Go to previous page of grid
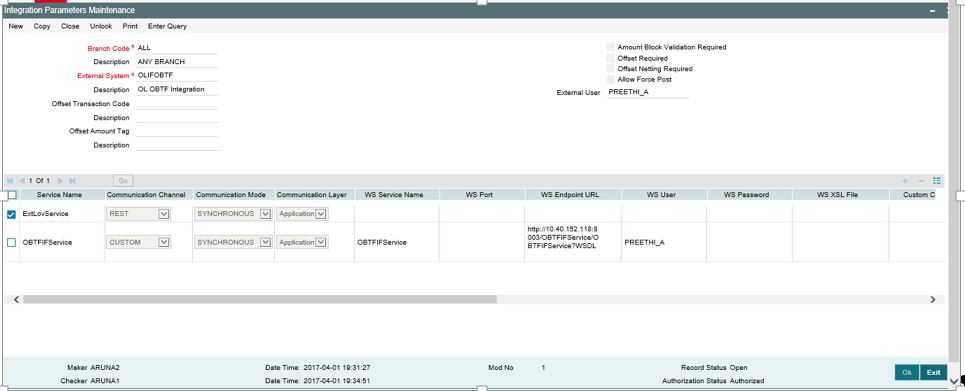The height and width of the screenshot is (391, 965). [22, 181]
